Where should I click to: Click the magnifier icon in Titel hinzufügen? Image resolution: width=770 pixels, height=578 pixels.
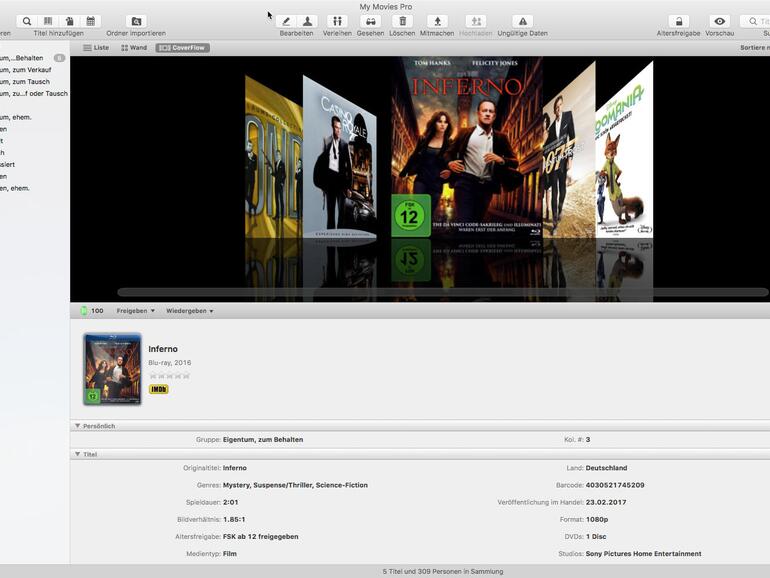tap(27, 21)
